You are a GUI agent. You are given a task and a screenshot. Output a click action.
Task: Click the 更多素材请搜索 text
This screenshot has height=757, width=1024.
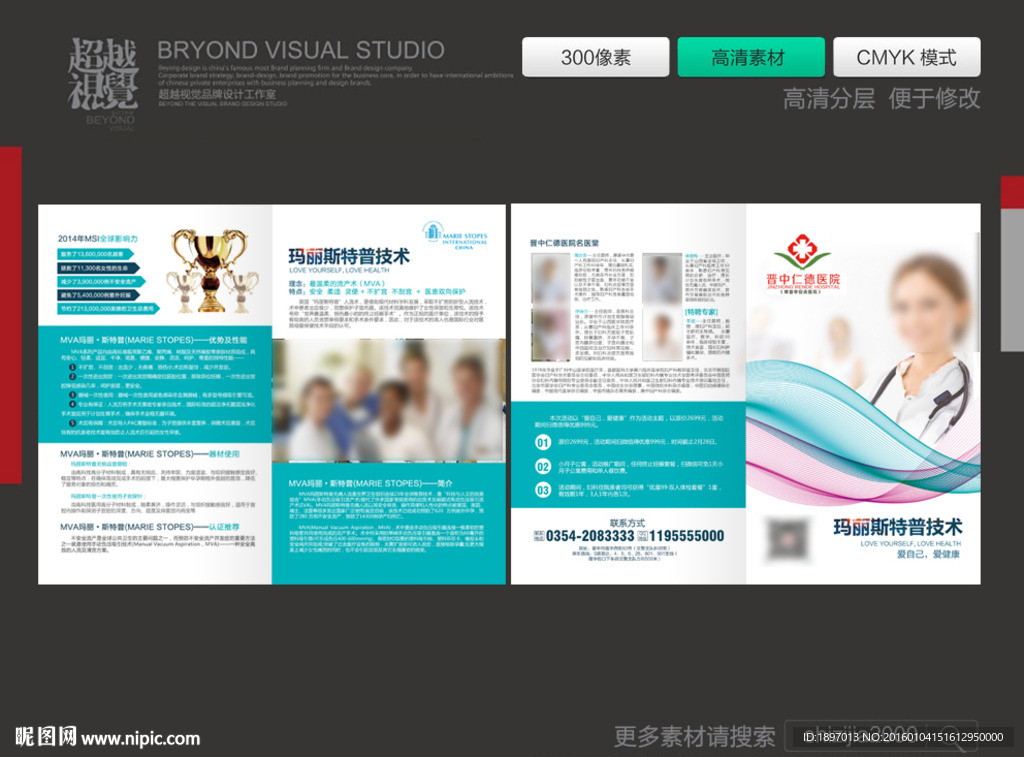click(694, 737)
